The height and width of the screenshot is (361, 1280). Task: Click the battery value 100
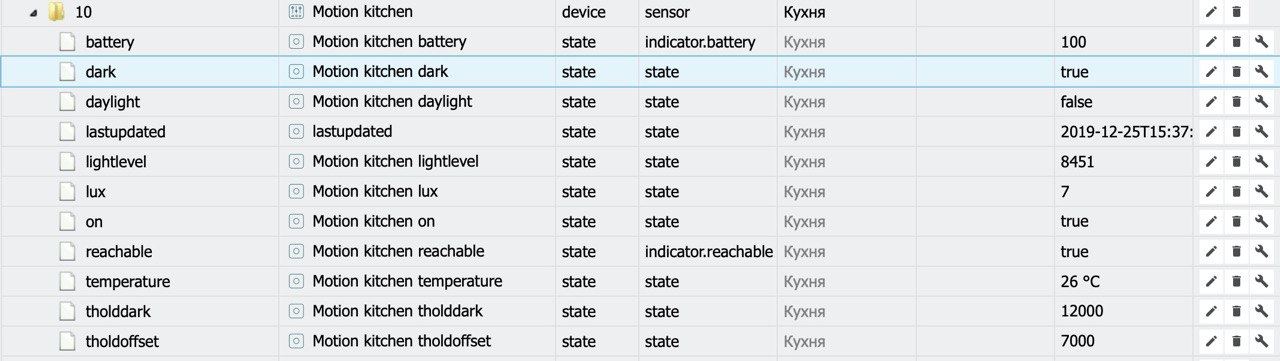(x=1073, y=42)
